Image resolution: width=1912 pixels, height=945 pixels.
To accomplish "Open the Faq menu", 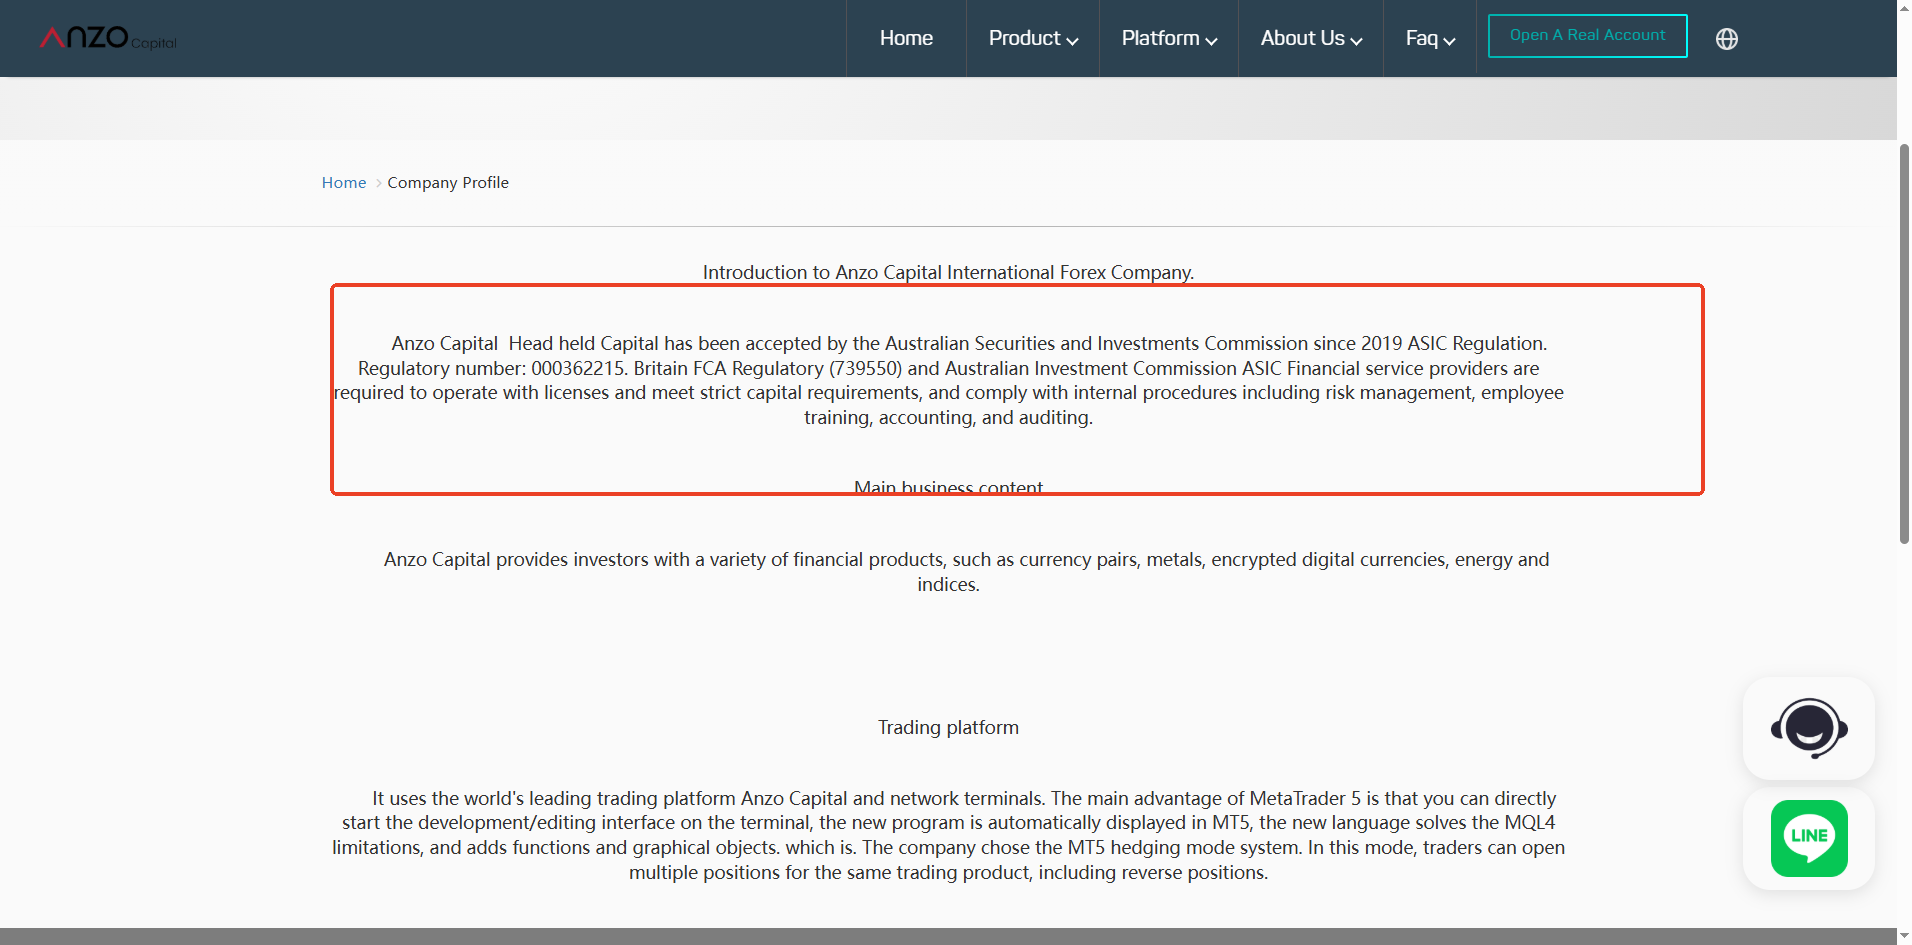I will (1430, 38).
